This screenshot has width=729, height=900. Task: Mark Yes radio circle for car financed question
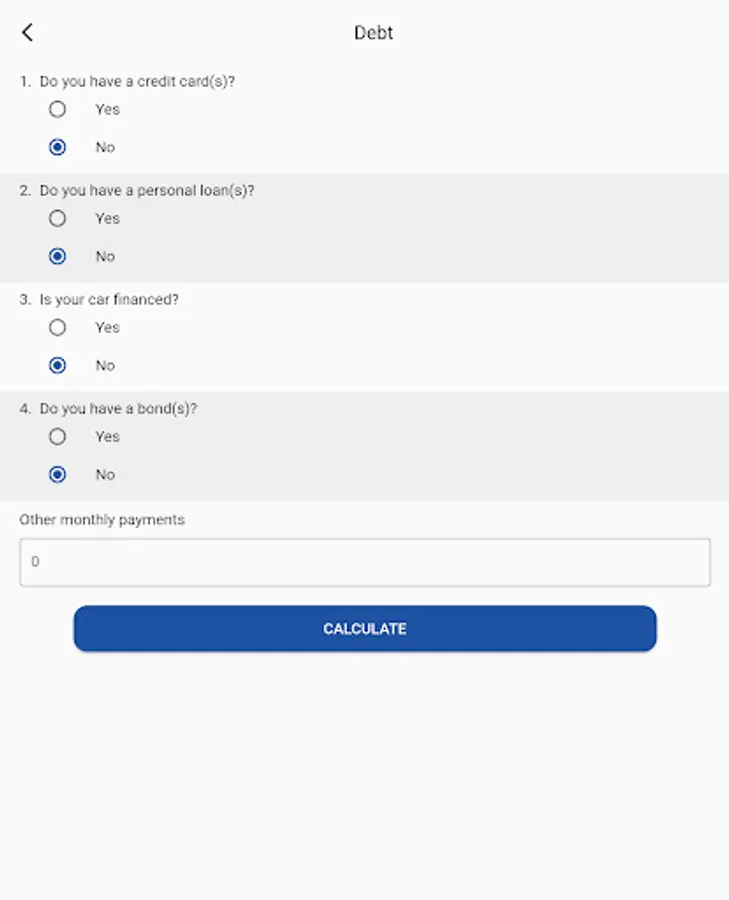pyautogui.click(x=58, y=327)
